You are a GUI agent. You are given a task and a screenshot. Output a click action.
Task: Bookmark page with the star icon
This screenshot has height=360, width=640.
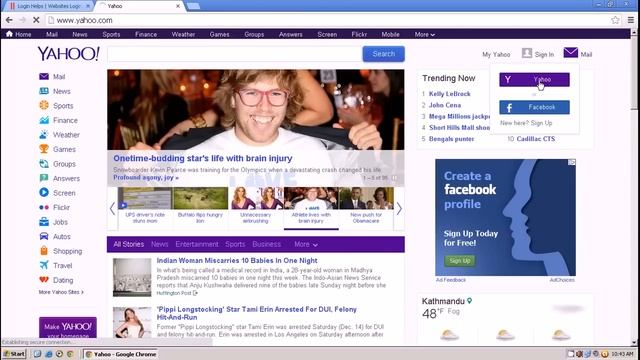click(x=615, y=20)
